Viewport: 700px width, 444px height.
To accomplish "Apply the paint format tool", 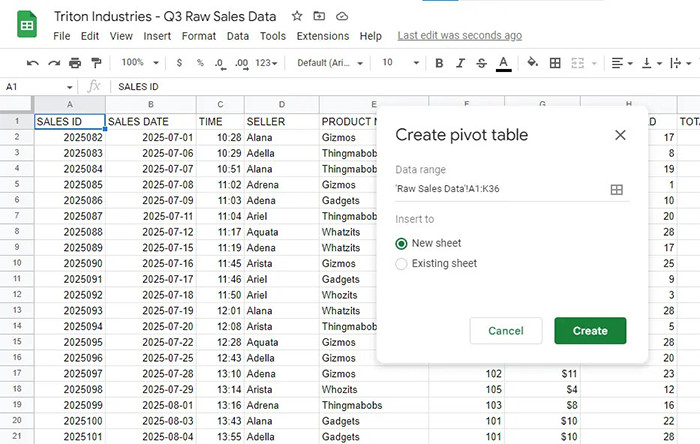I will tap(98, 63).
